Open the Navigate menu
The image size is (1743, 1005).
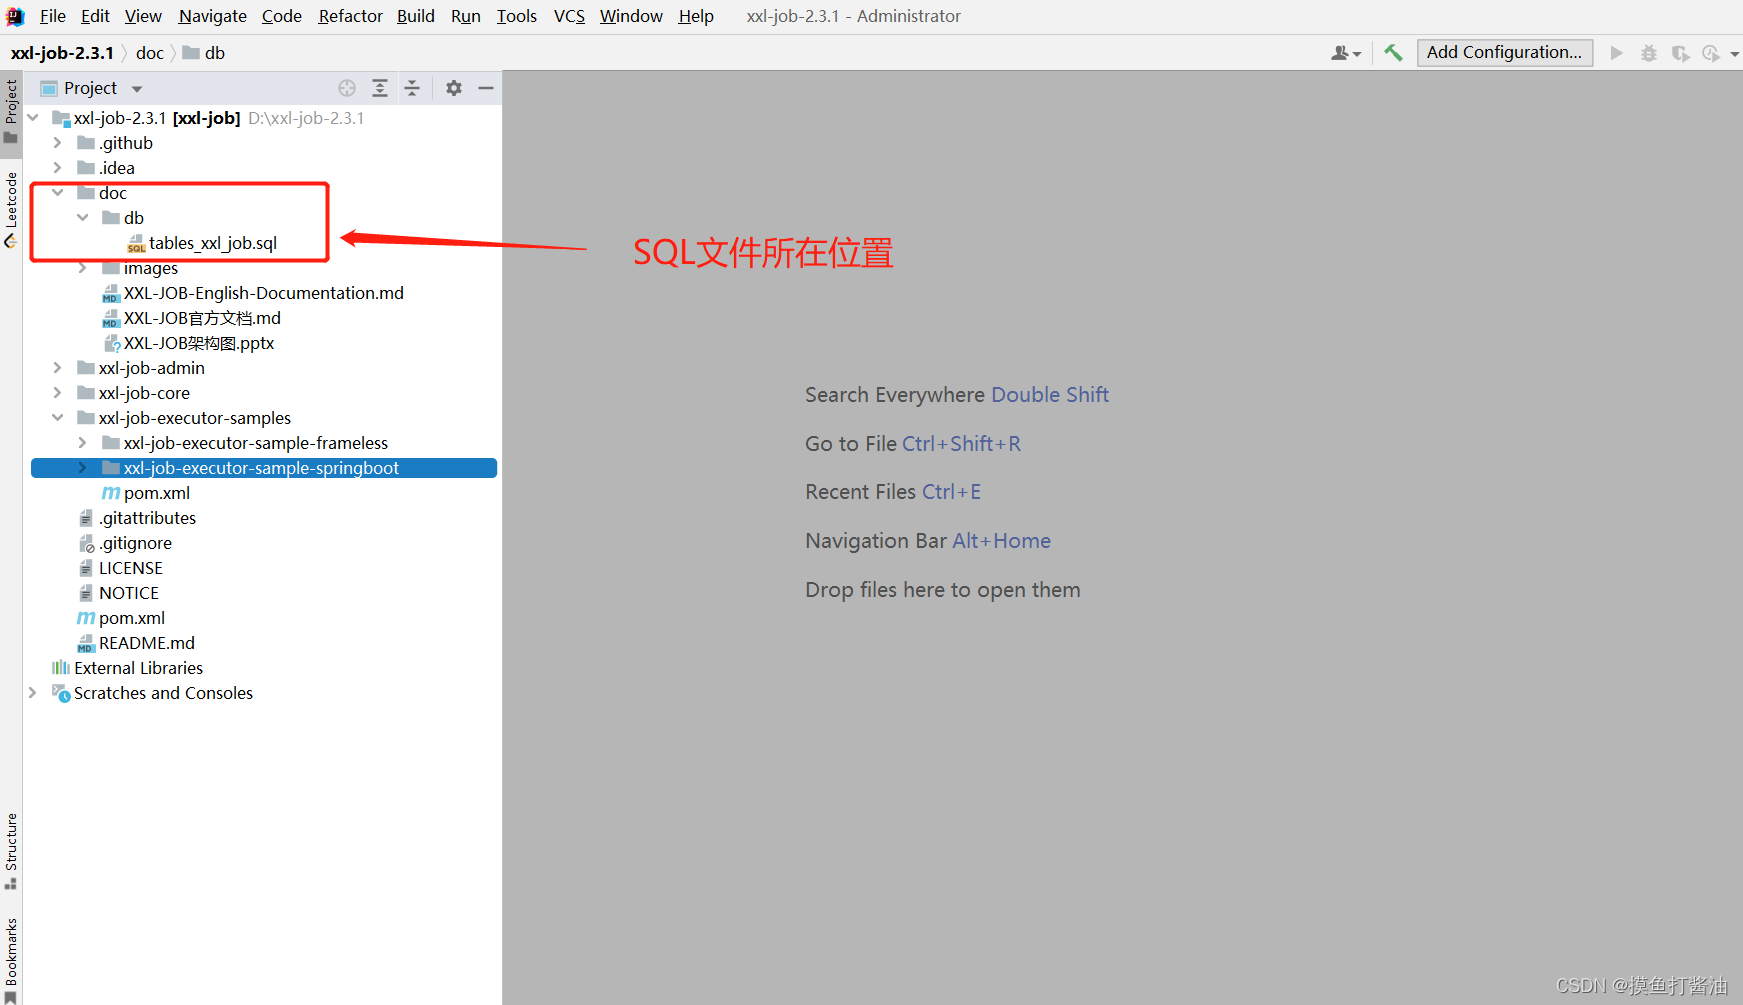pos(212,16)
